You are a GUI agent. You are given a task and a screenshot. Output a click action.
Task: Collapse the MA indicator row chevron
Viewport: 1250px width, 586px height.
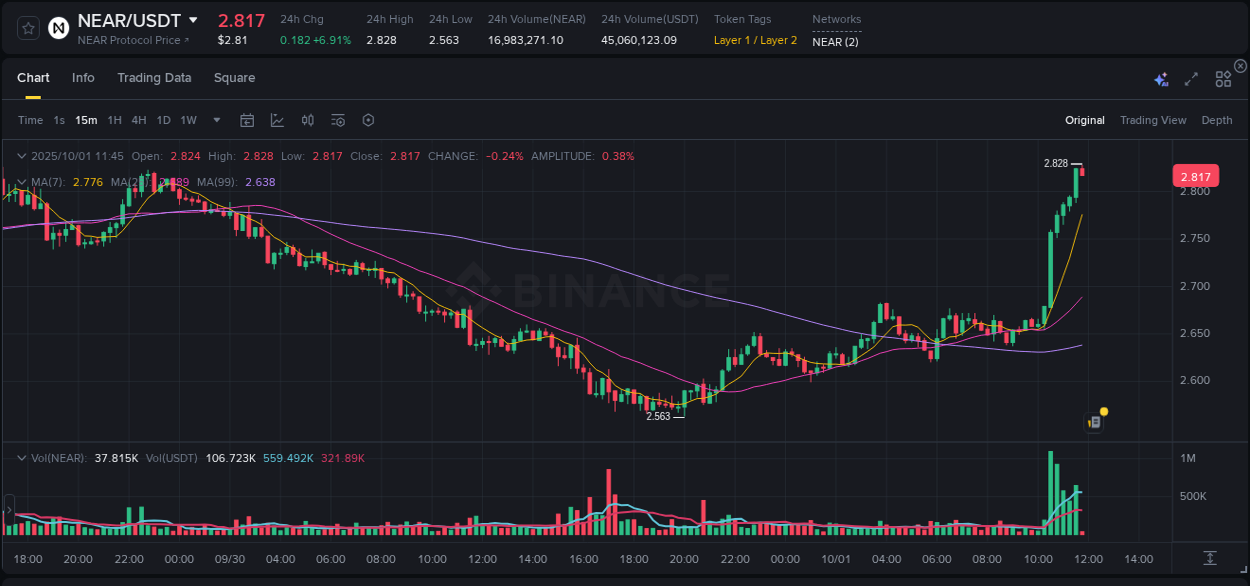pos(22,182)
